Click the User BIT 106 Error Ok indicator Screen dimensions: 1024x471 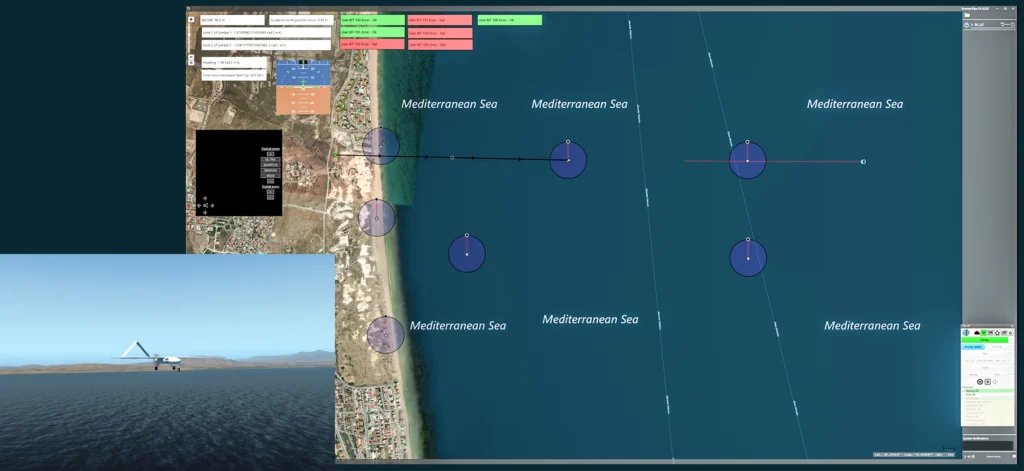click(509, 20)
